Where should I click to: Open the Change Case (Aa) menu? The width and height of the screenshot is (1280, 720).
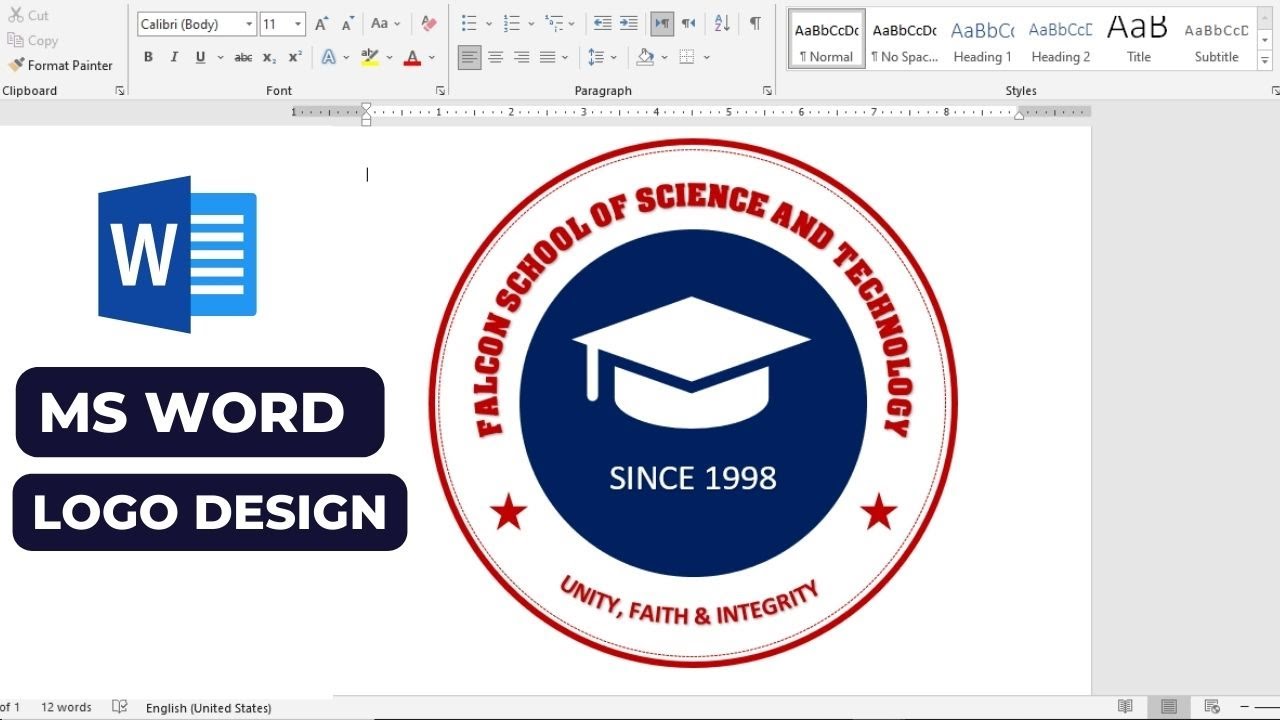coord(385,24)
